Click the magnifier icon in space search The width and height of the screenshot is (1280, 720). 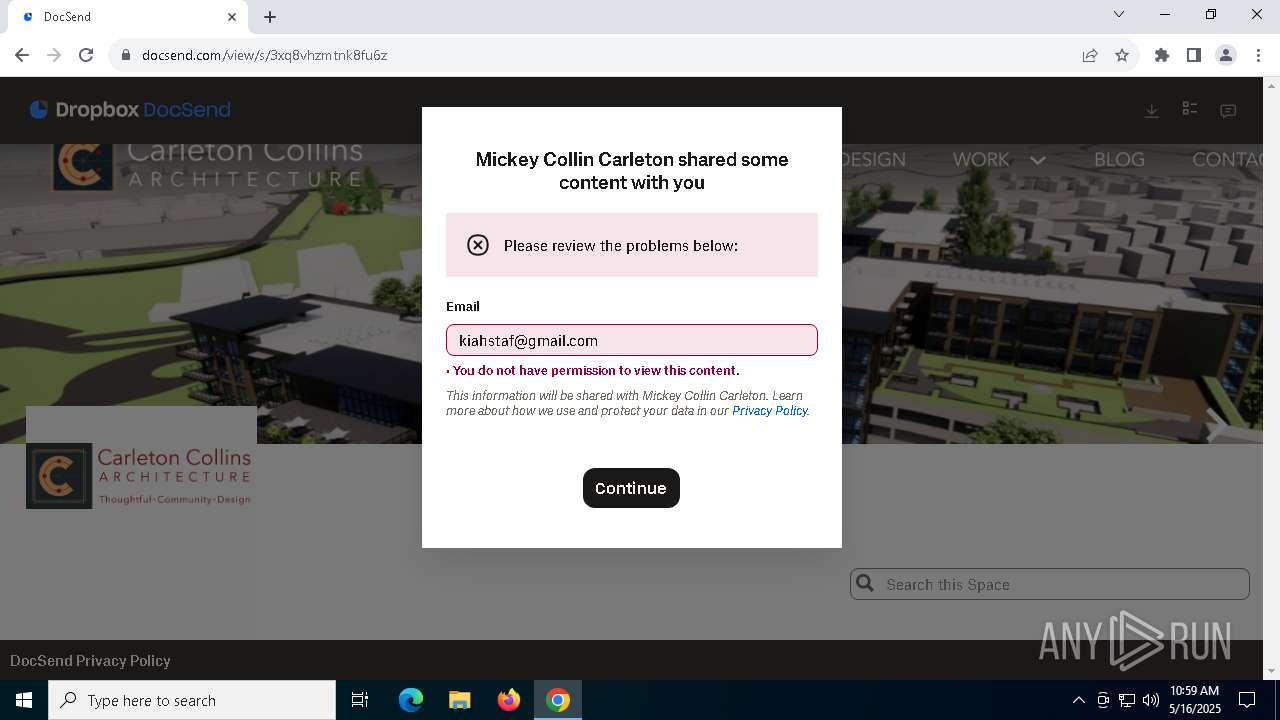(x=866, y=583)
